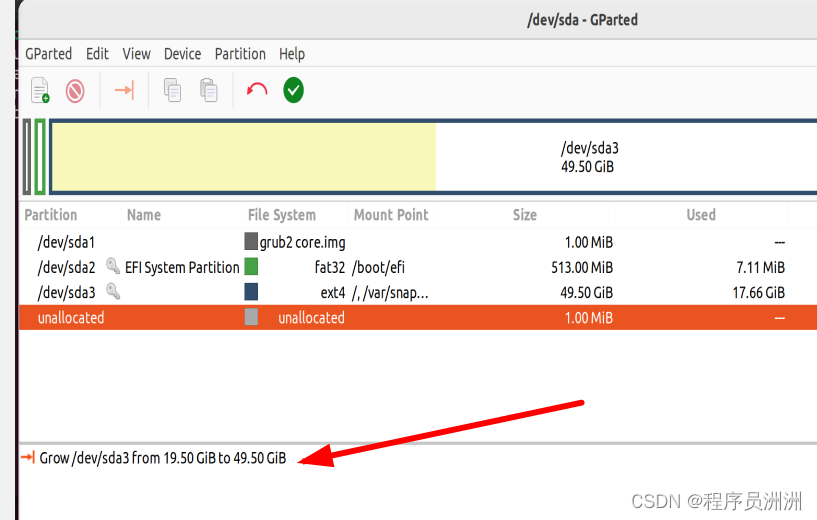Sort by the Size column header
Viewport: 817px width, 520px height.
click(x=525, y=215)
